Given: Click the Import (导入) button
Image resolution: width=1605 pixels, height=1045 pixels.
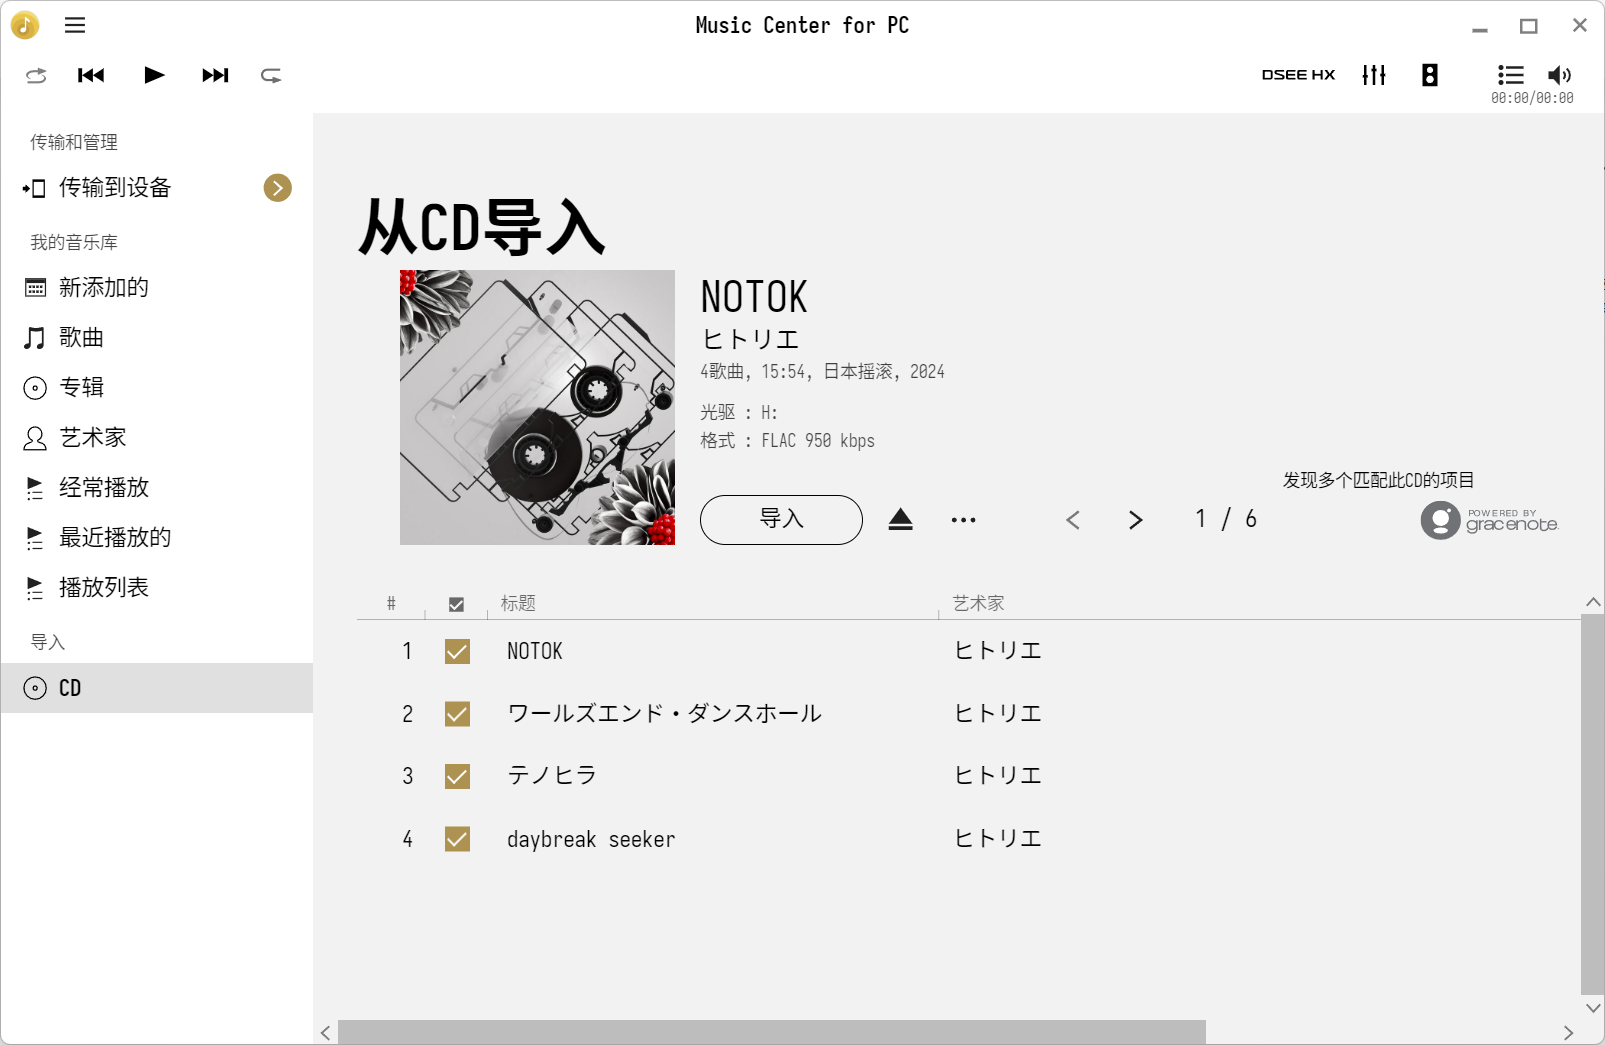Looking at the screenshot, I should (x=781, y=520).
